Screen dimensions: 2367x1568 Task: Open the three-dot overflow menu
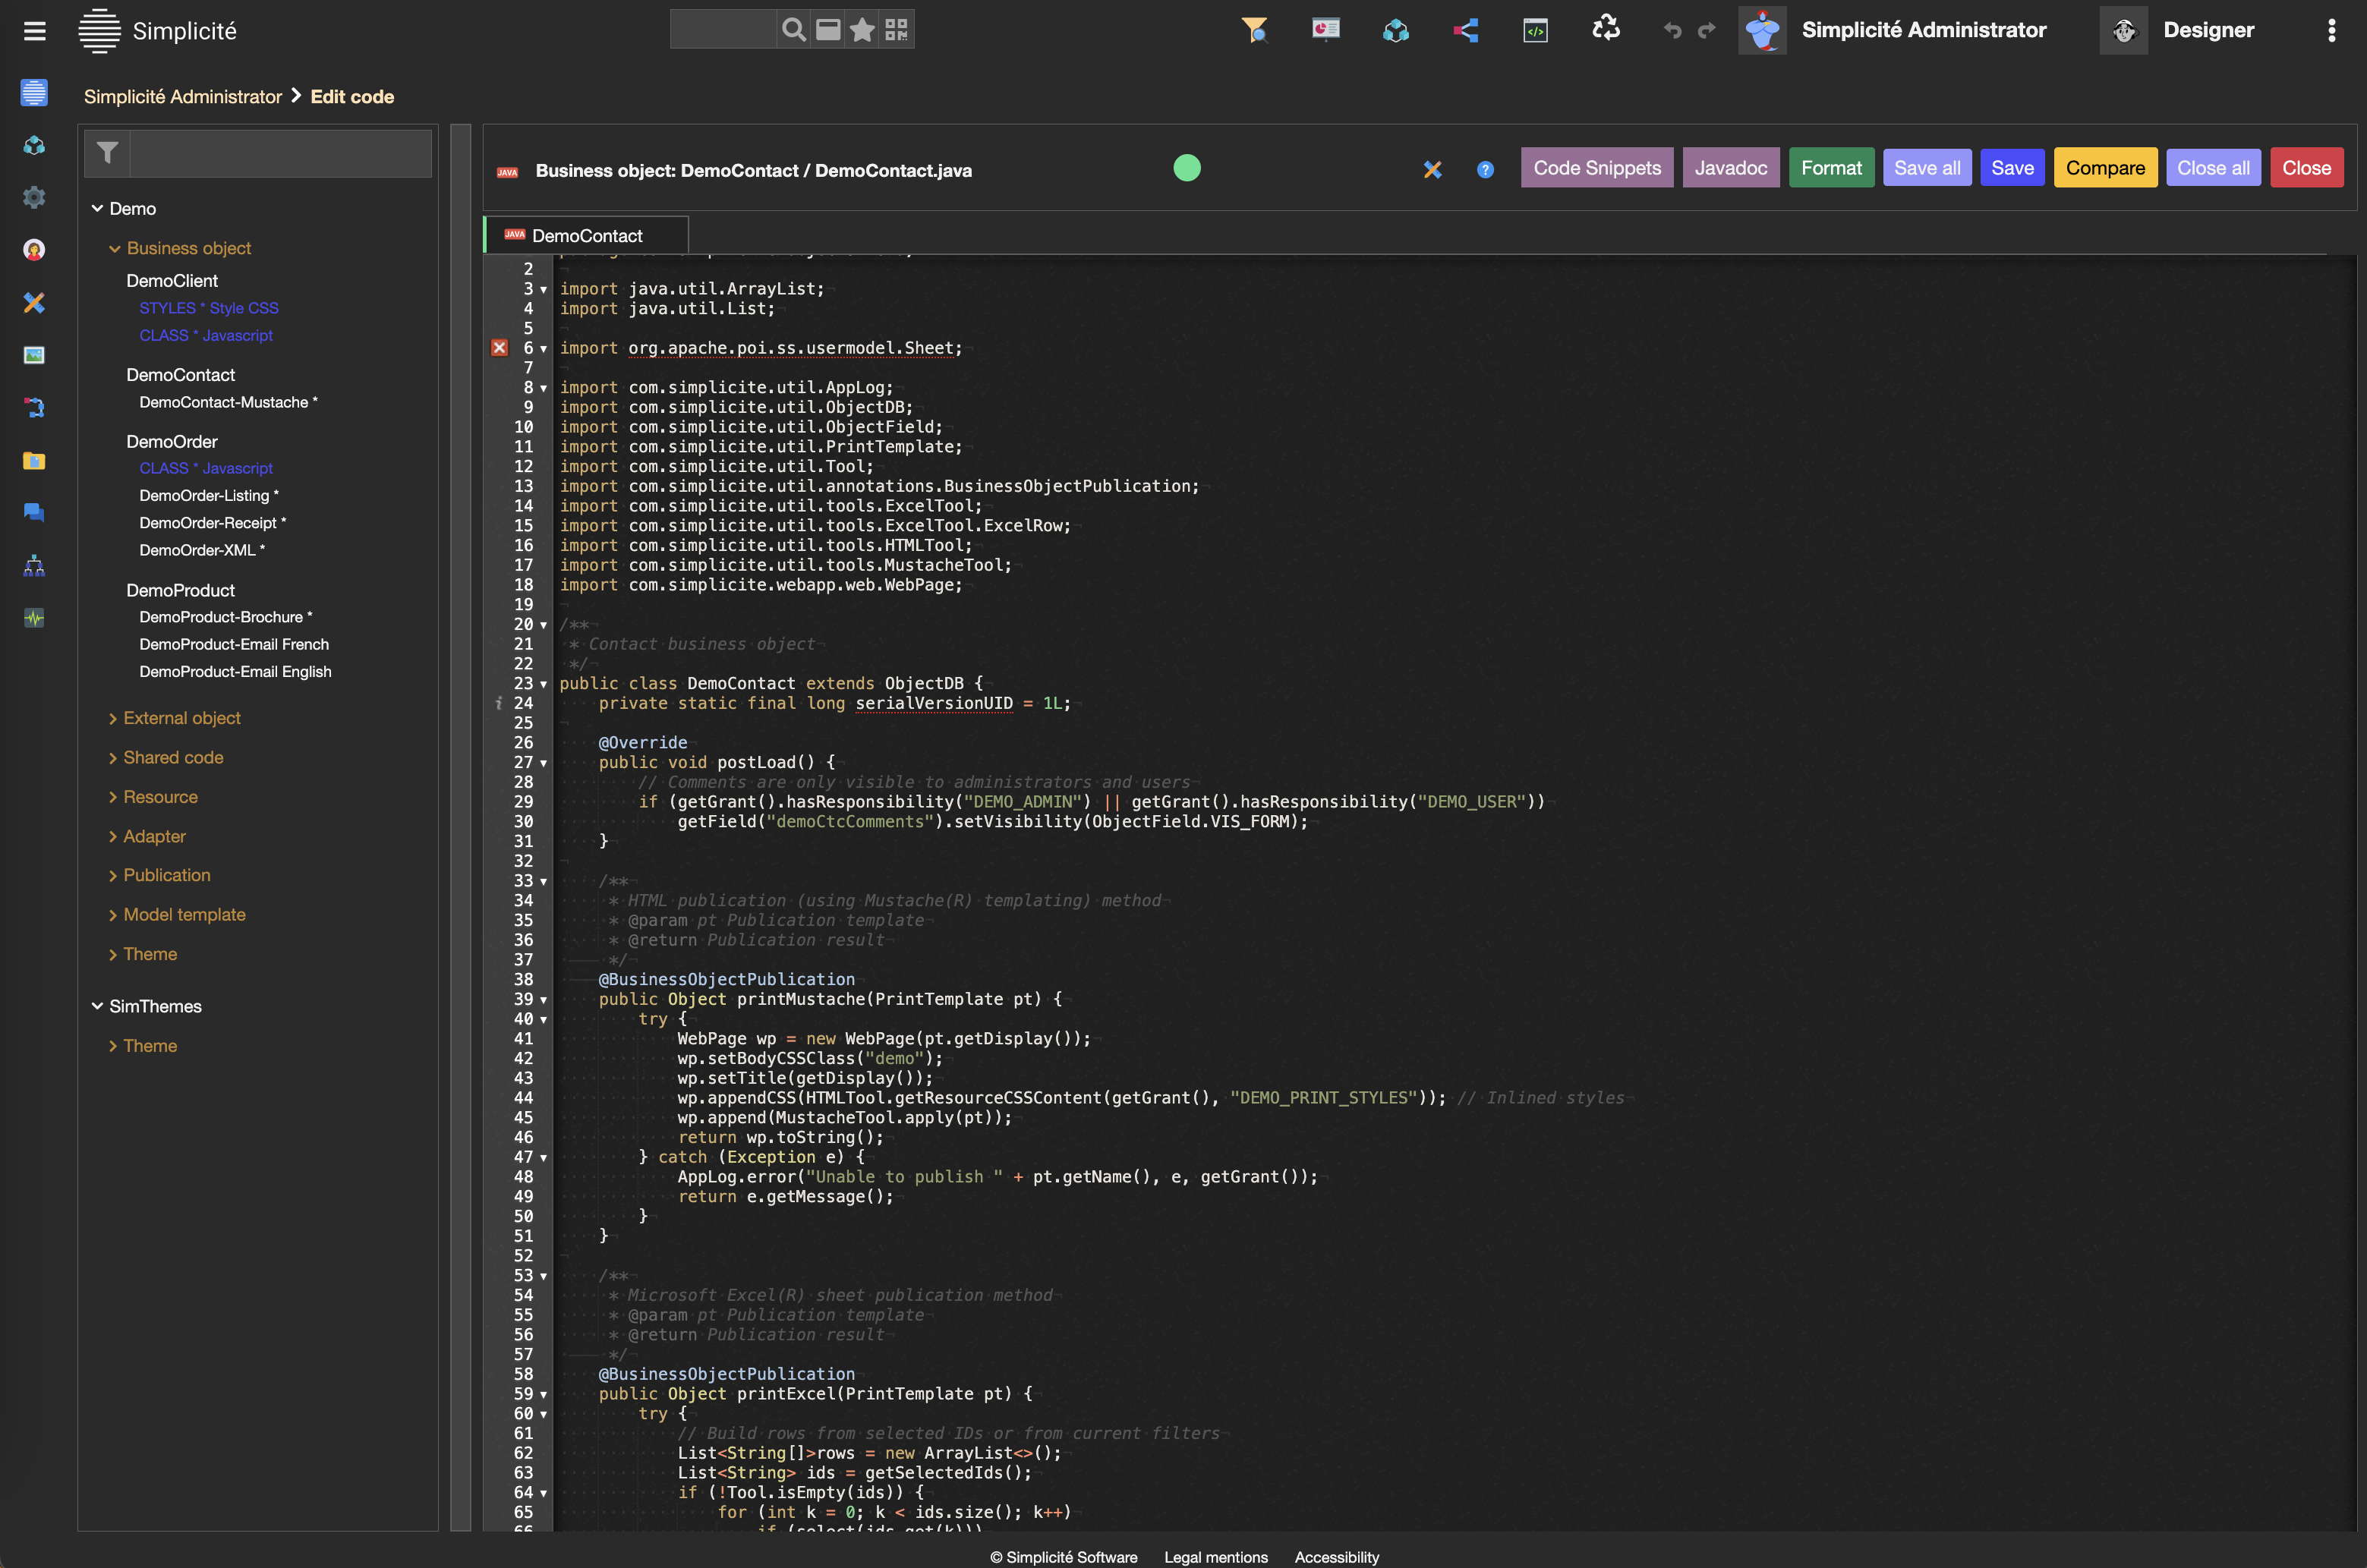[x=2331, y=31]
